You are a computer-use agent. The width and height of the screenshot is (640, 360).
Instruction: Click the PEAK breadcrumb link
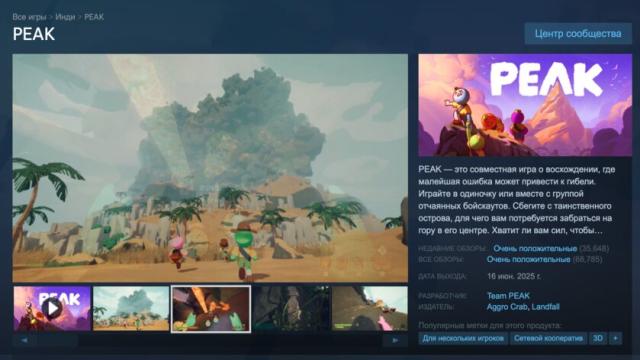94,17
